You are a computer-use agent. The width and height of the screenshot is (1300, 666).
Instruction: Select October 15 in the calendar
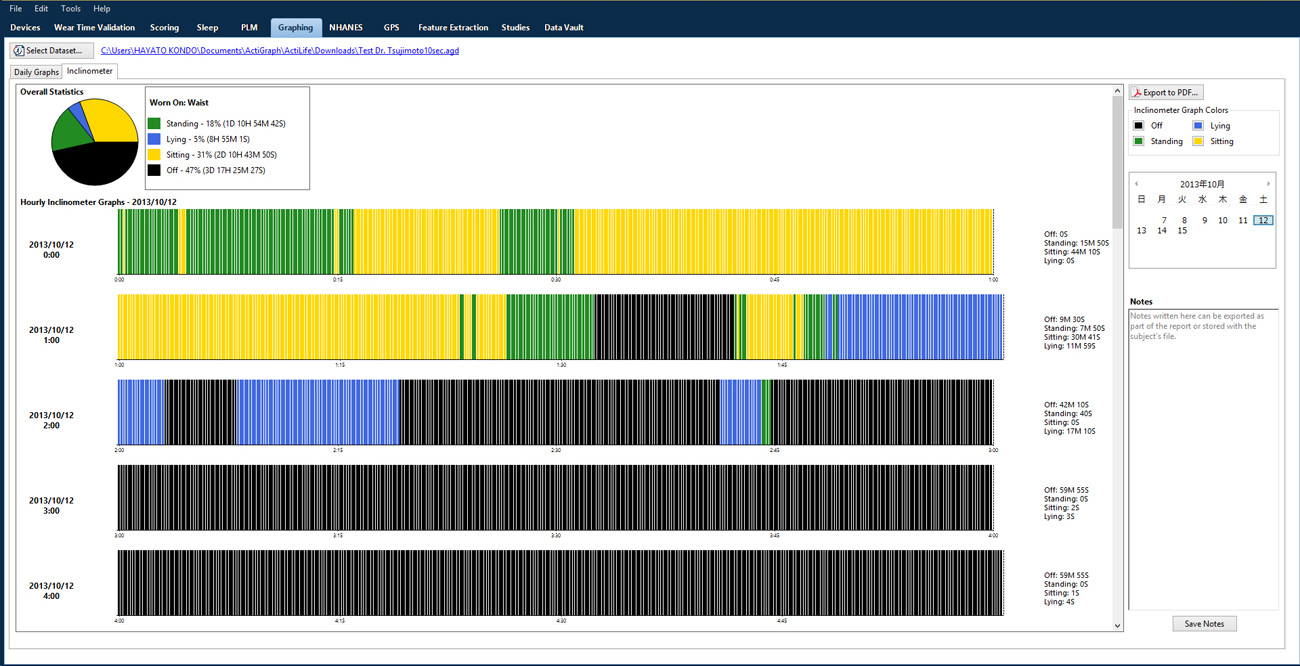(x=1182, y=231)
